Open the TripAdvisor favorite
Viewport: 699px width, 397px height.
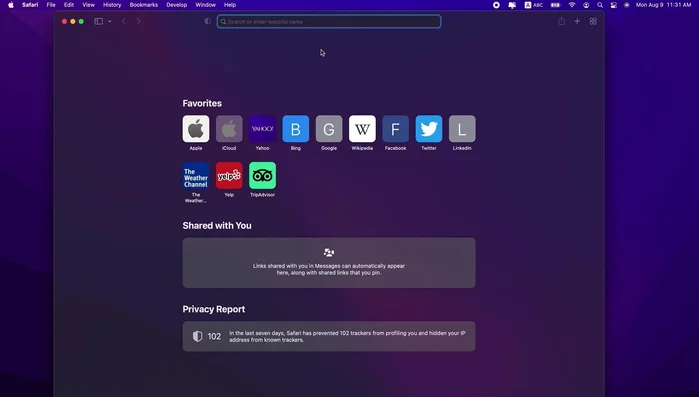(262, 176)
